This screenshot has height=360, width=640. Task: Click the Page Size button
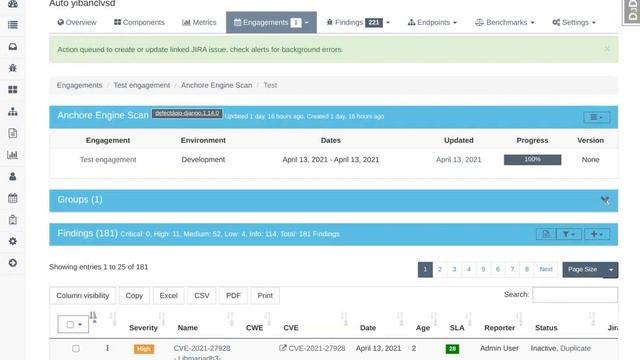pos(582,270)
